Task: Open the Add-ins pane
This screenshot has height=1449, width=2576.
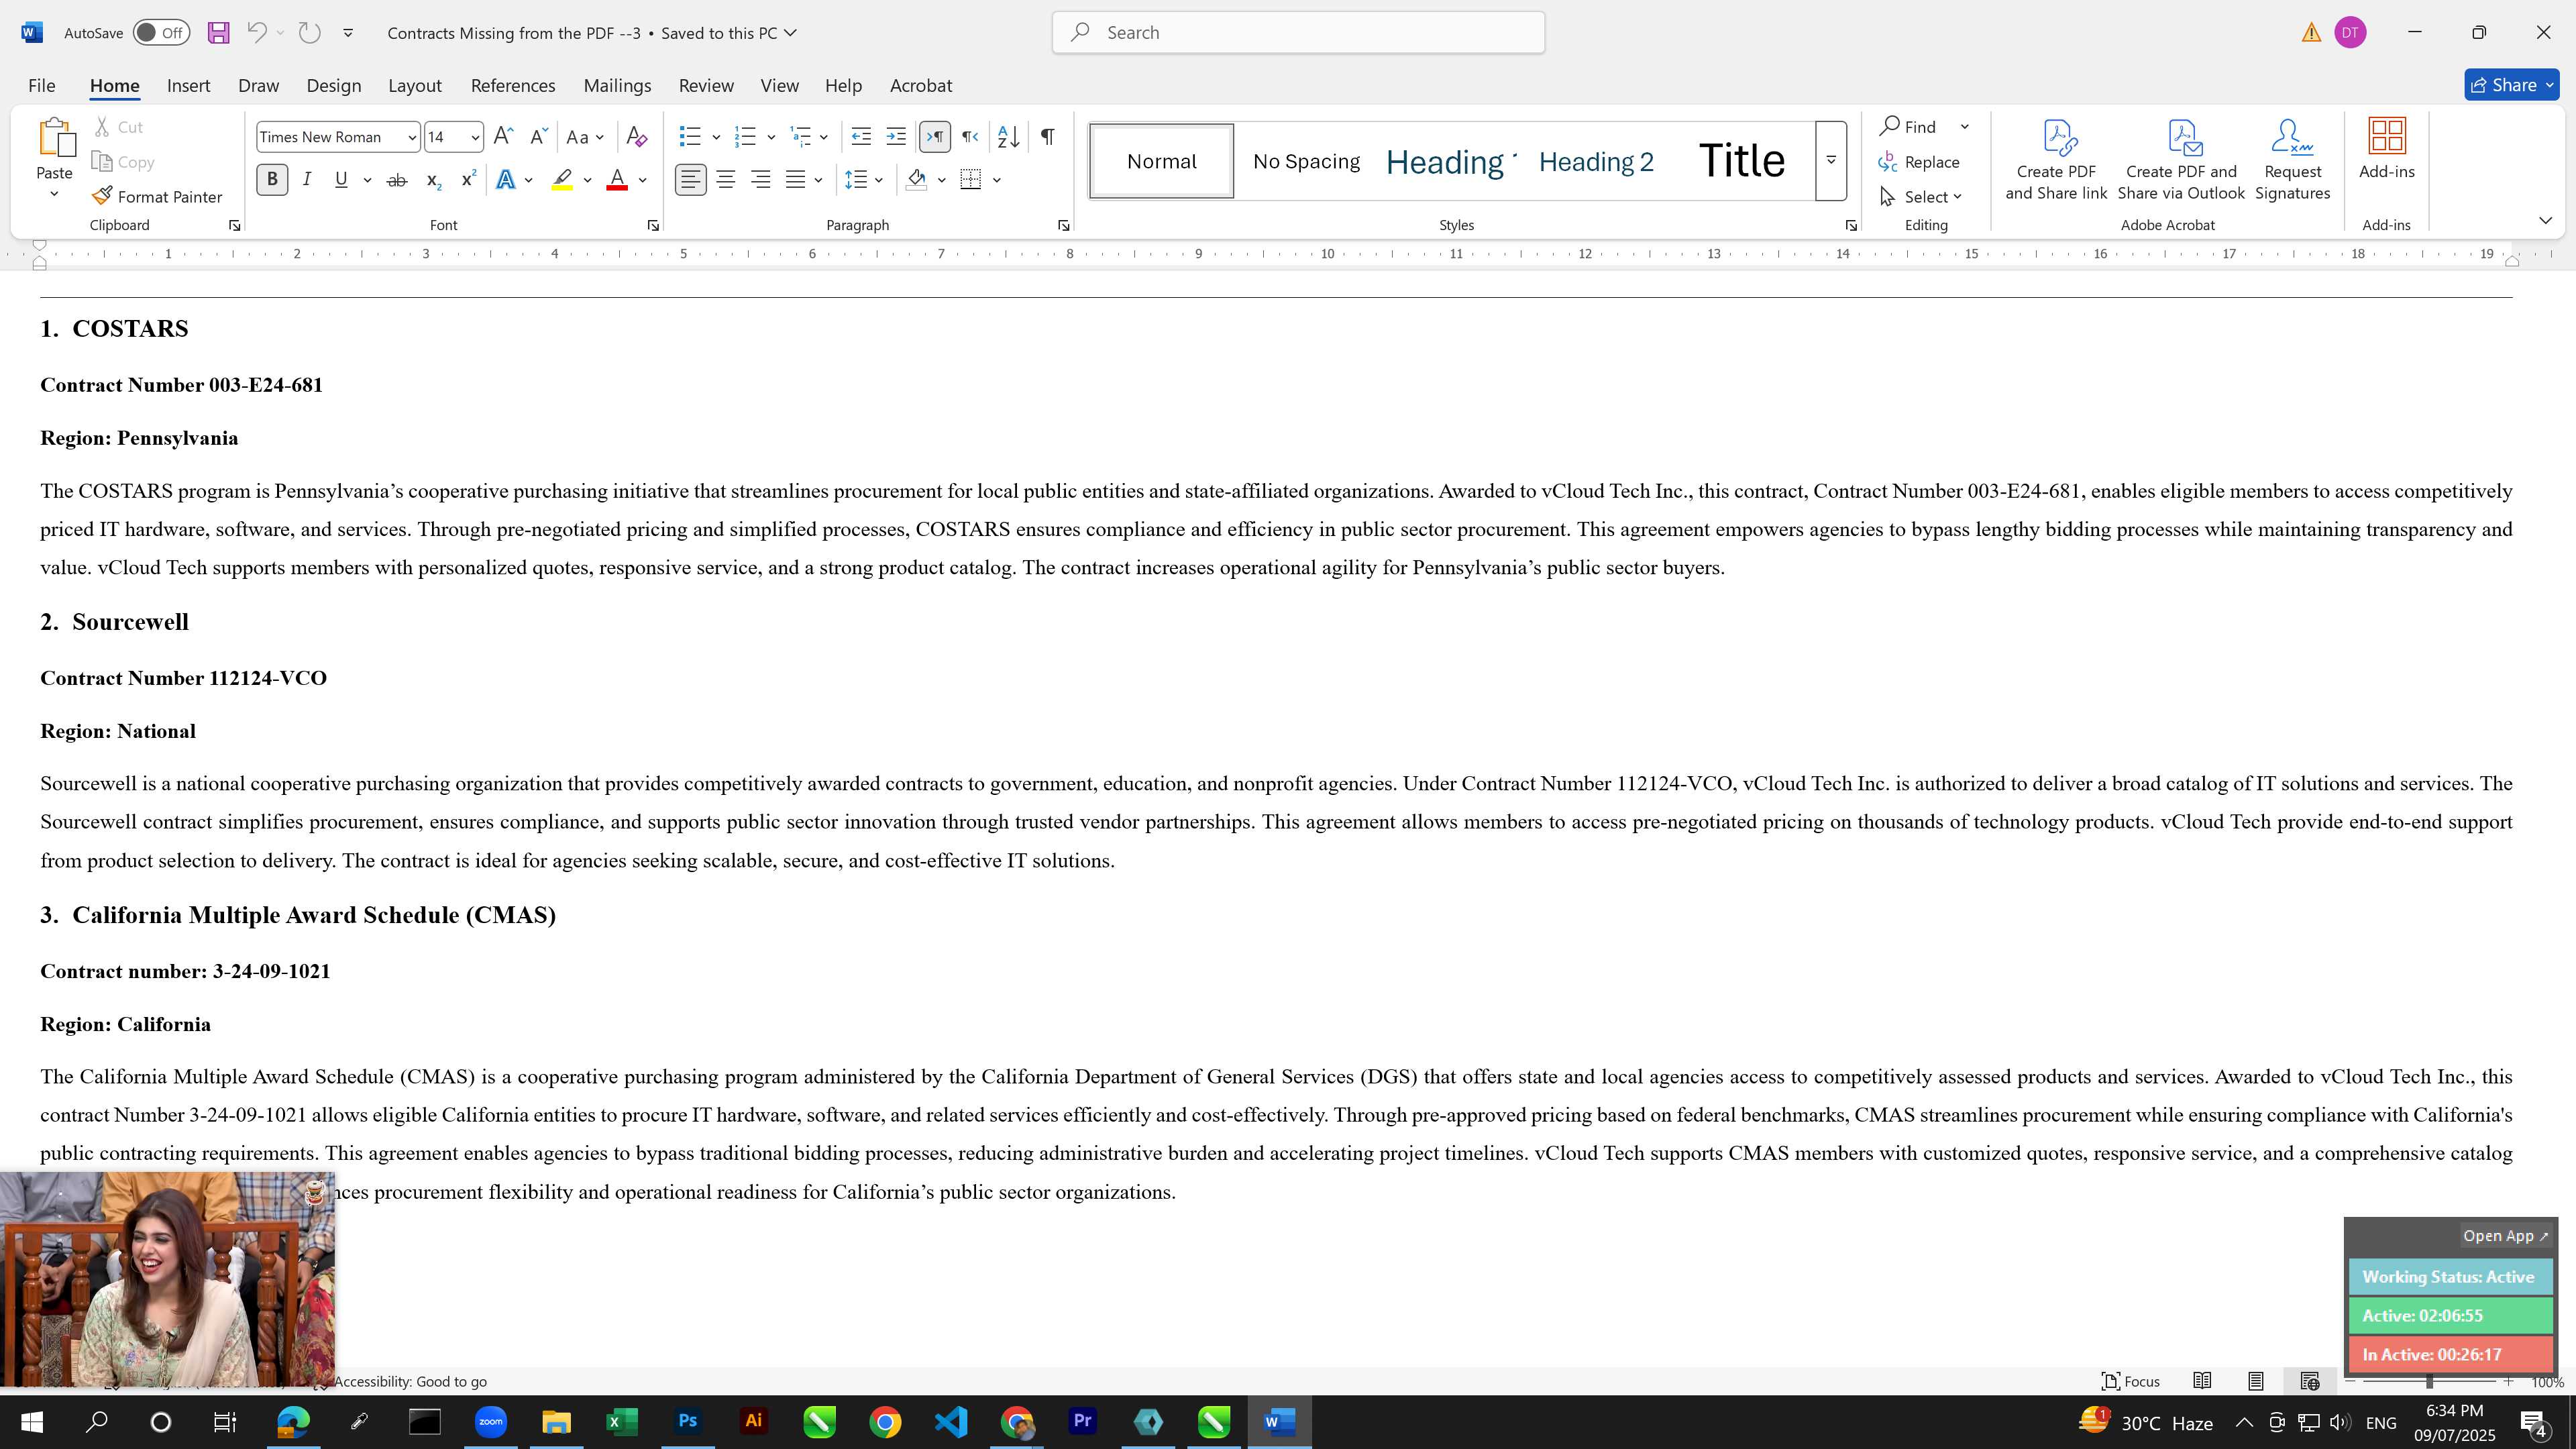Action: 2387,150
